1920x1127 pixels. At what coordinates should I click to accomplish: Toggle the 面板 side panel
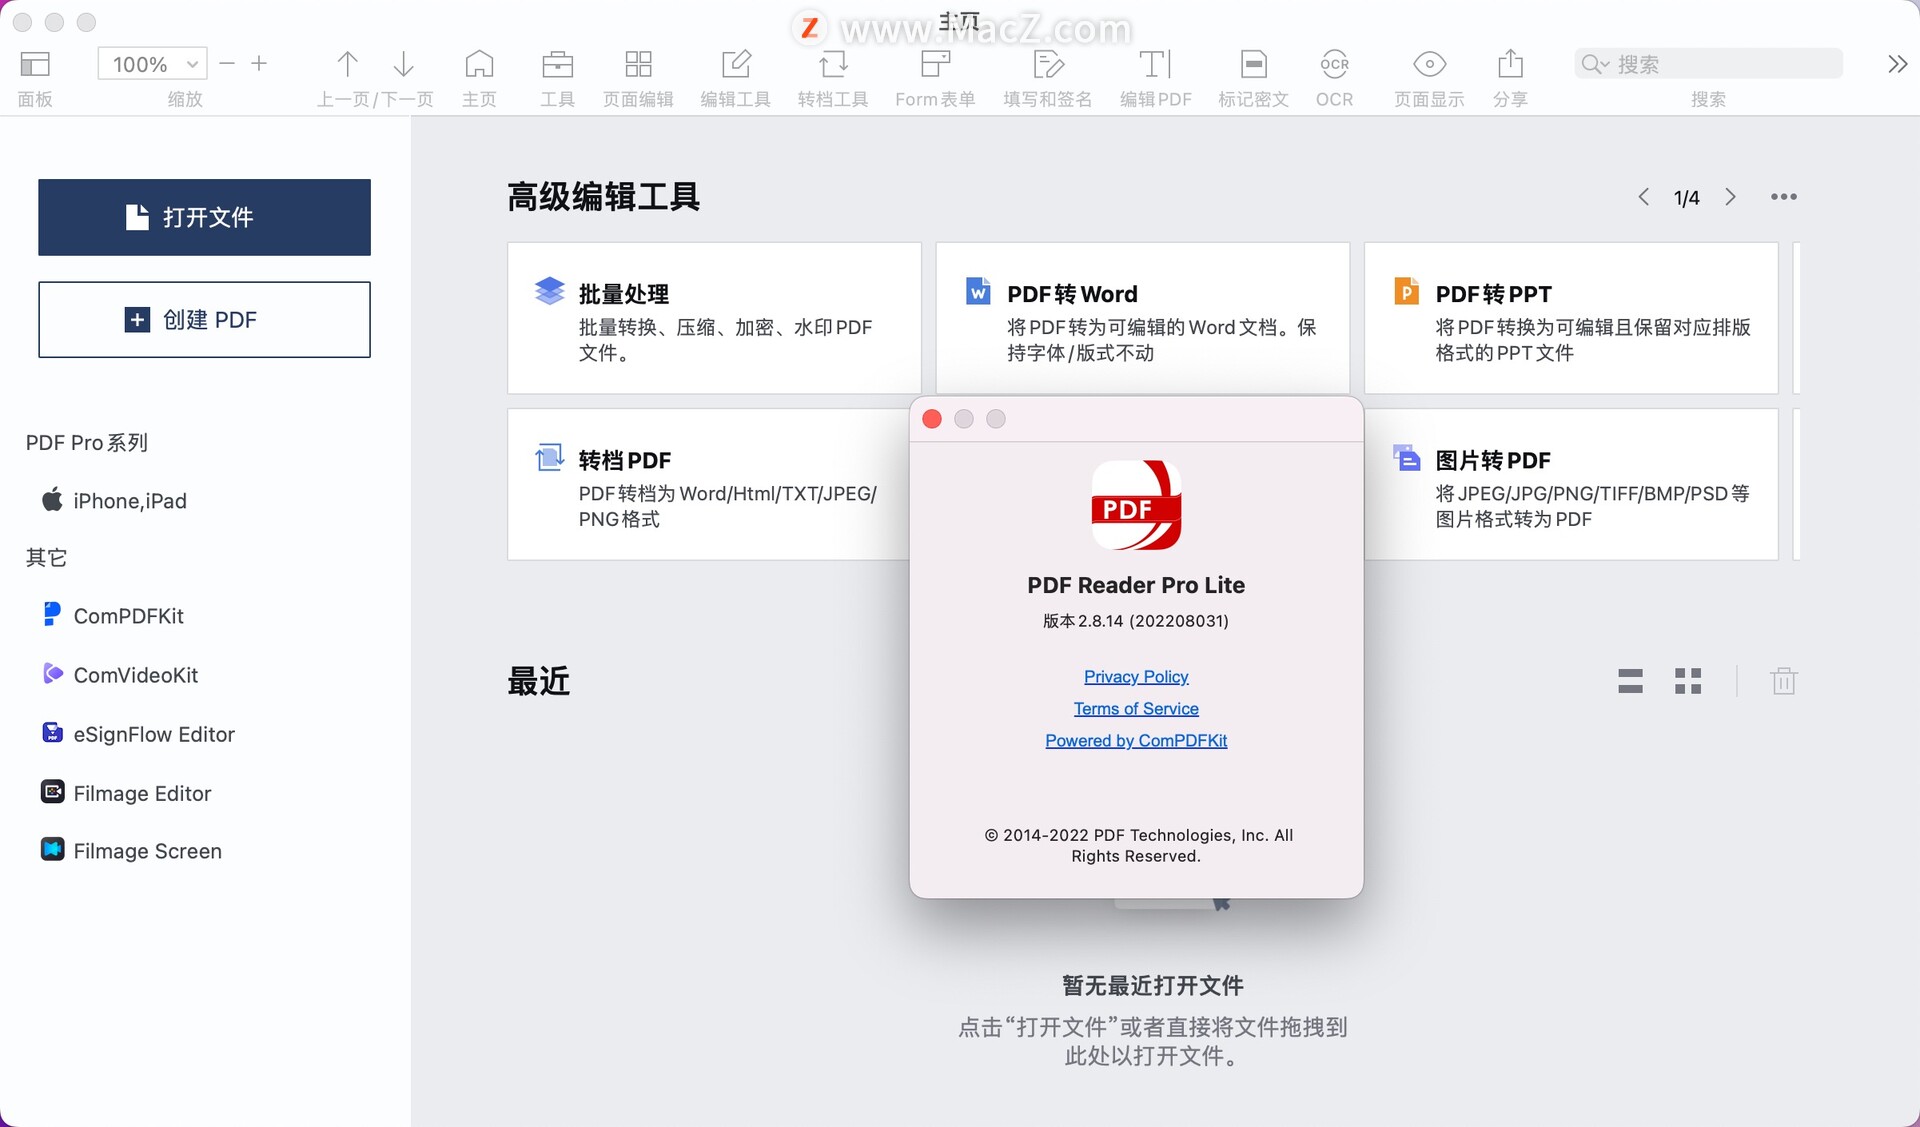coord(35,63)
